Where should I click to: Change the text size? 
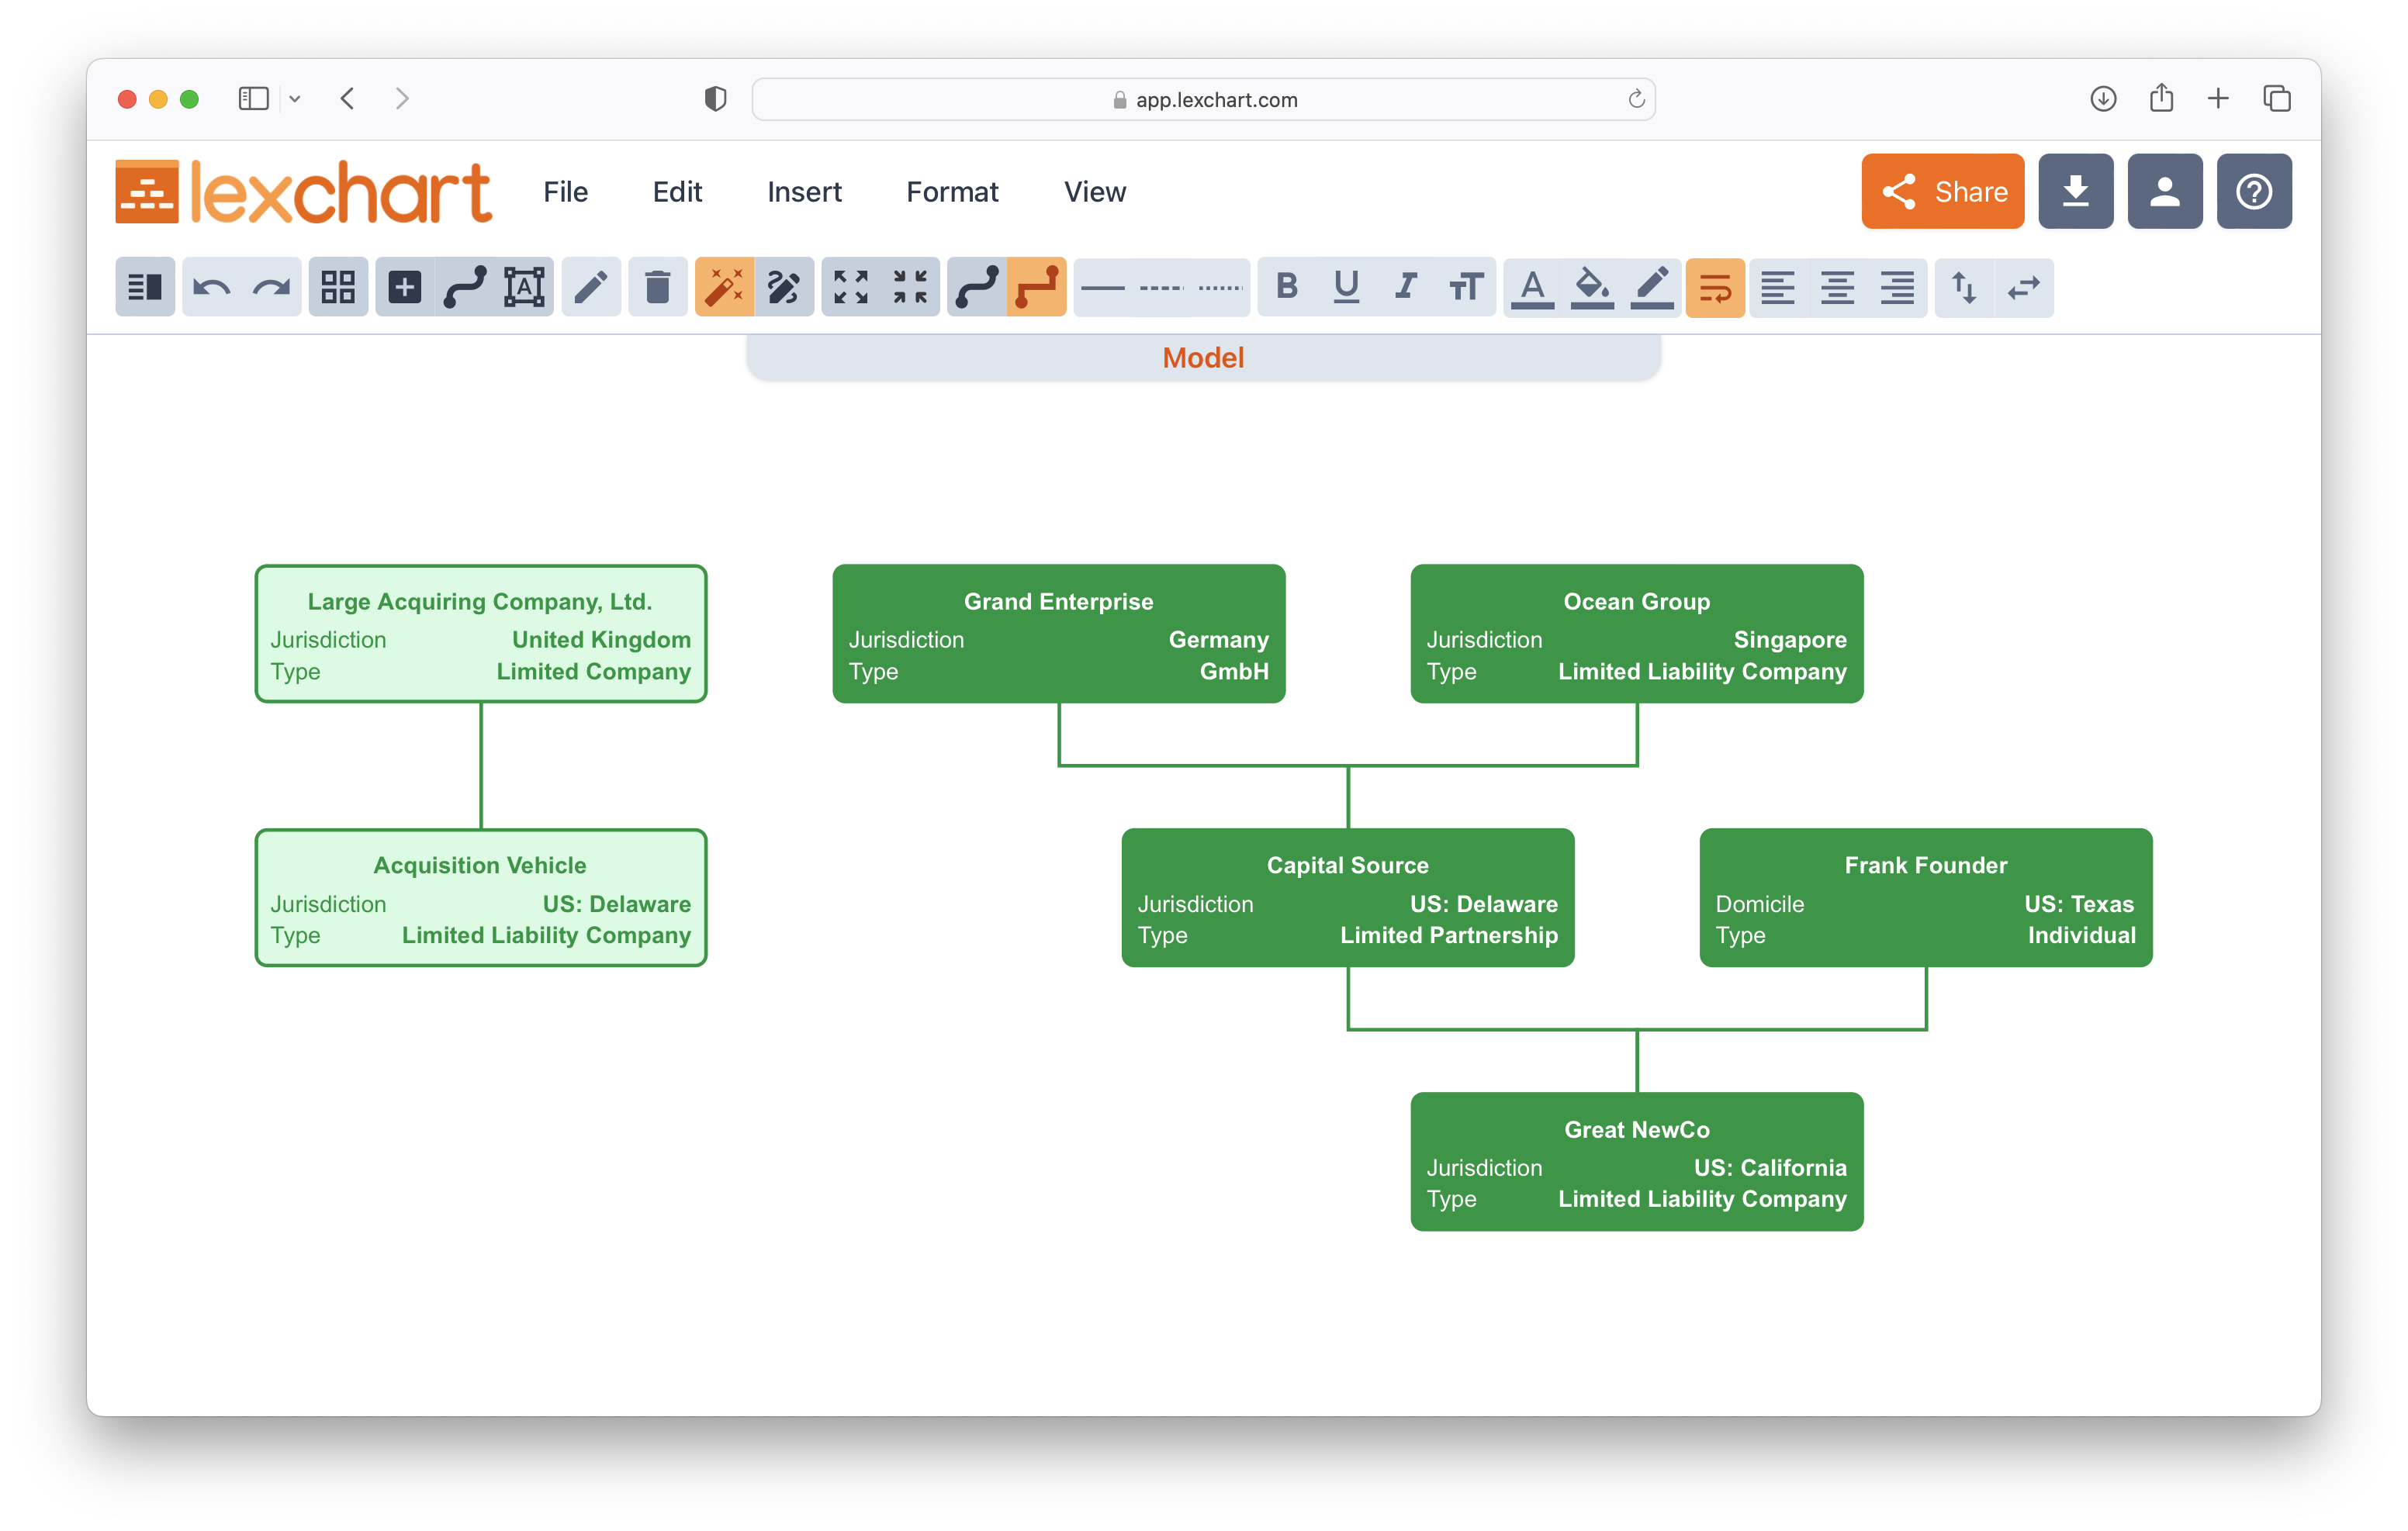pos(1466,288)
